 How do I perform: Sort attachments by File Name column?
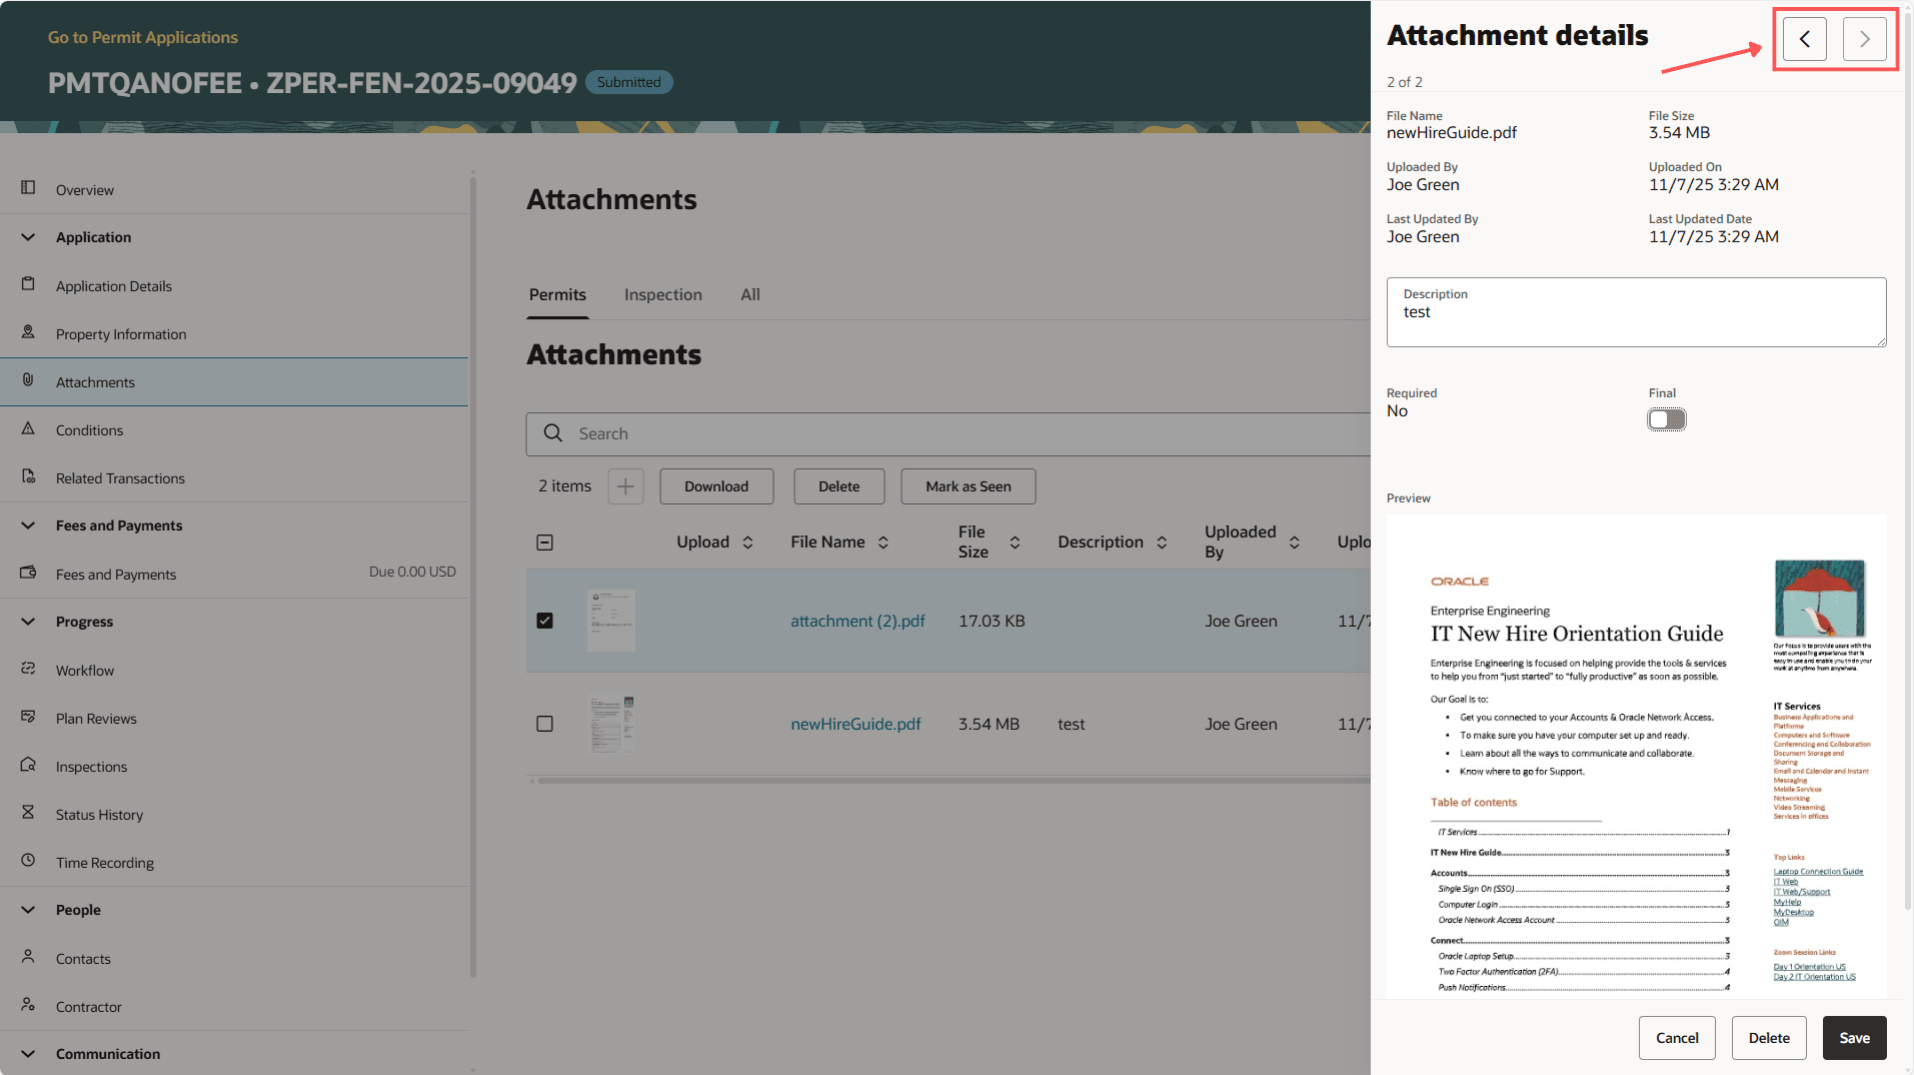[x=883, y=541]
